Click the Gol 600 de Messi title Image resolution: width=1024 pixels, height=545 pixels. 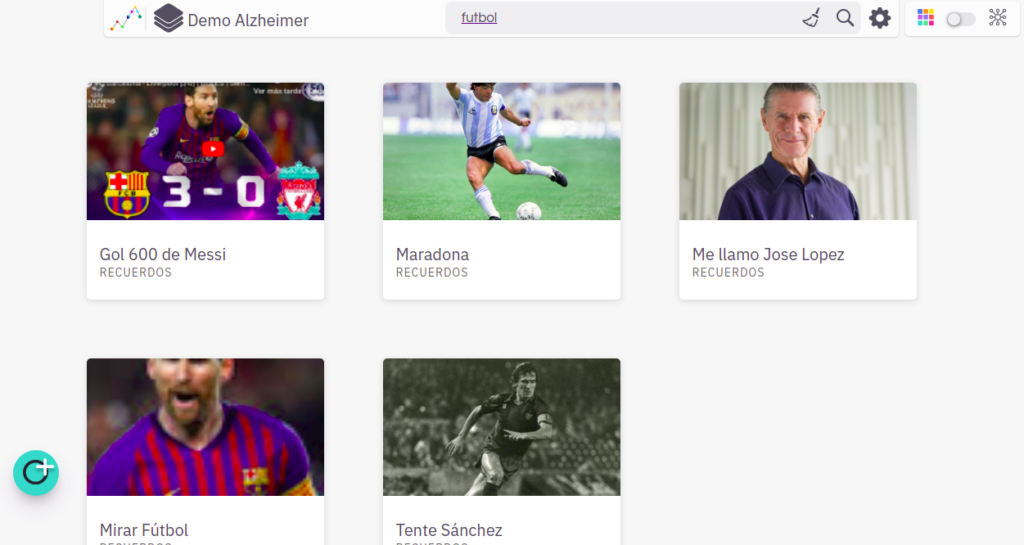coord(163,254)
